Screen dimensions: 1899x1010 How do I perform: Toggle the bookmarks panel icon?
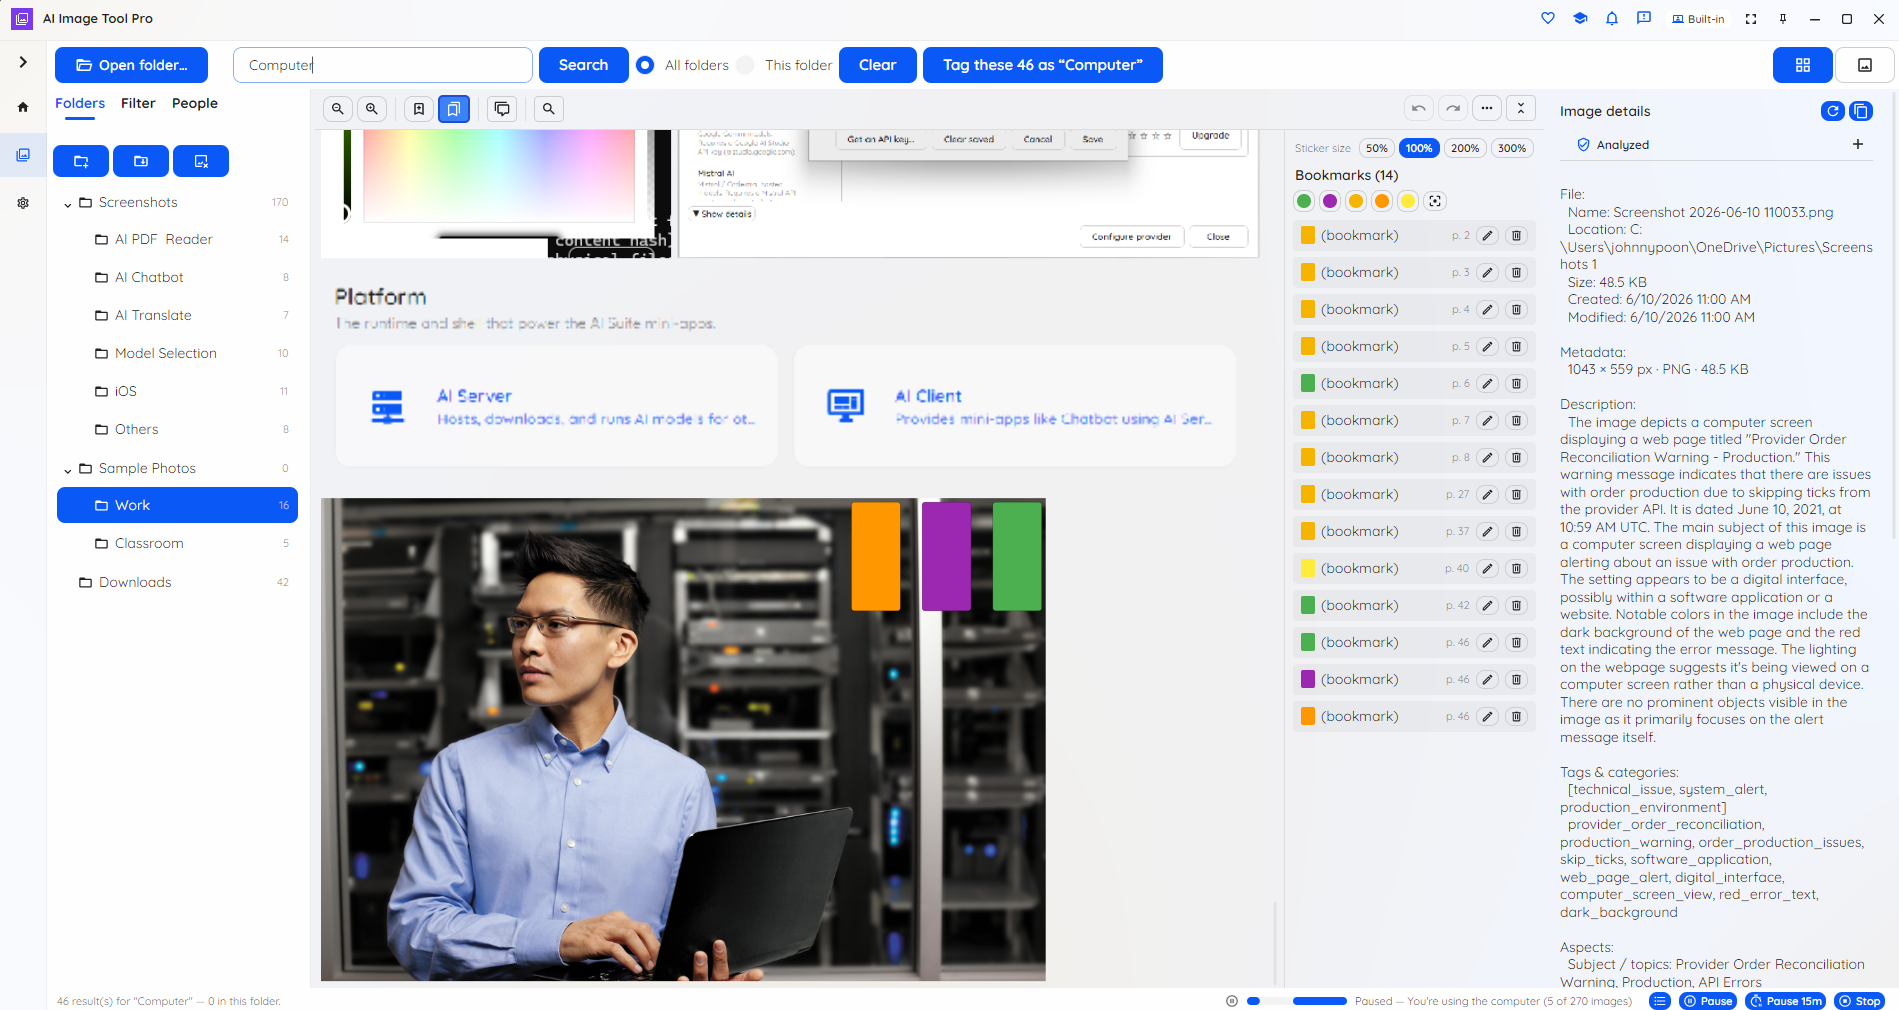point(453,109)
